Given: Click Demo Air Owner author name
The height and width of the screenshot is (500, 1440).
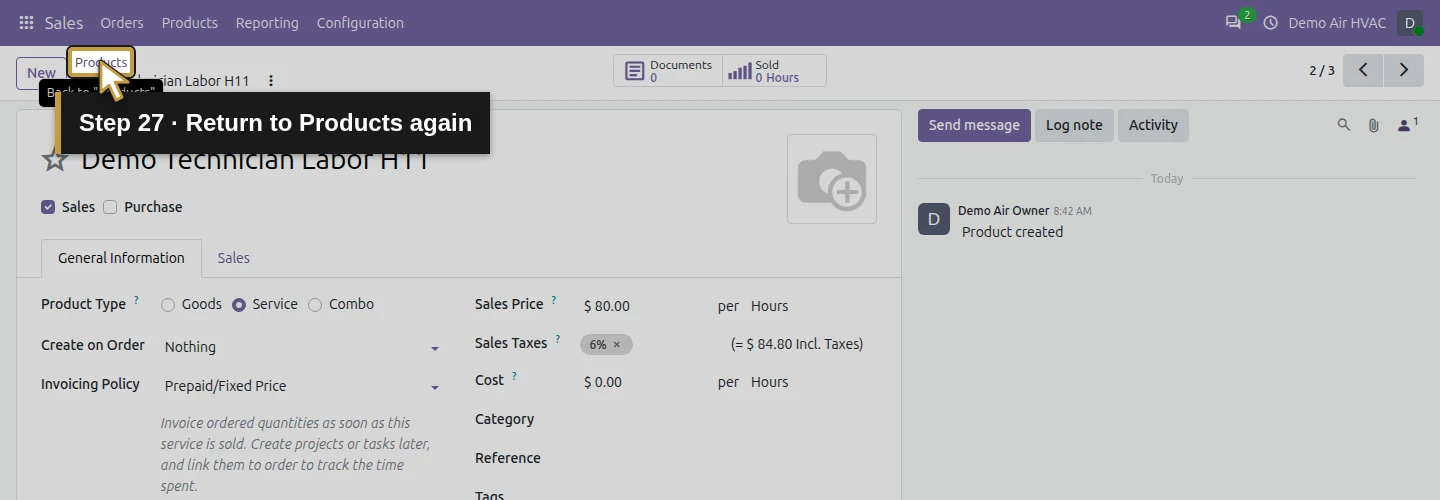Looking at the screenshot, I should tap(1003, 211).
